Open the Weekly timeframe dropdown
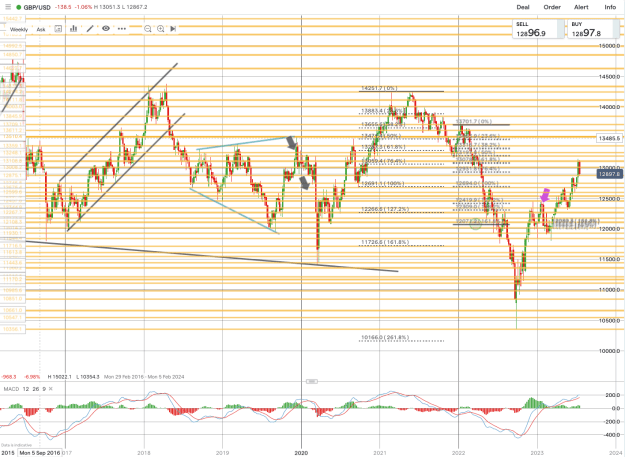The height and width of the screenshot is (457, 625). [x=19, y=29]
